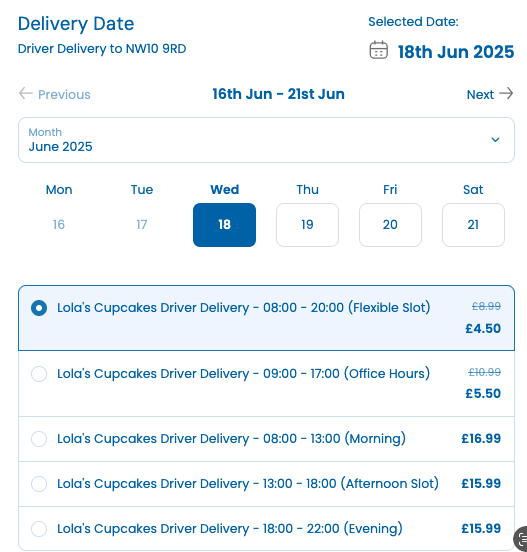Pick the Evening 18:00 - 22:00 delivery slot
This screenshot has width=527, height=552.
266,529
